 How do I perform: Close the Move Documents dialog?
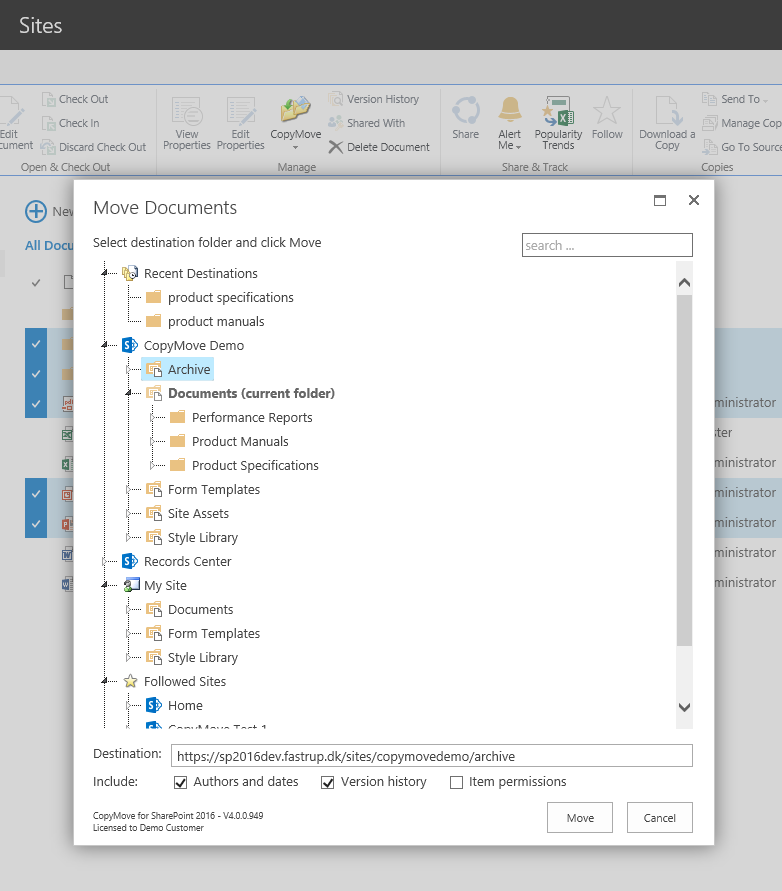pyautogui.click(x=694, y=200)
